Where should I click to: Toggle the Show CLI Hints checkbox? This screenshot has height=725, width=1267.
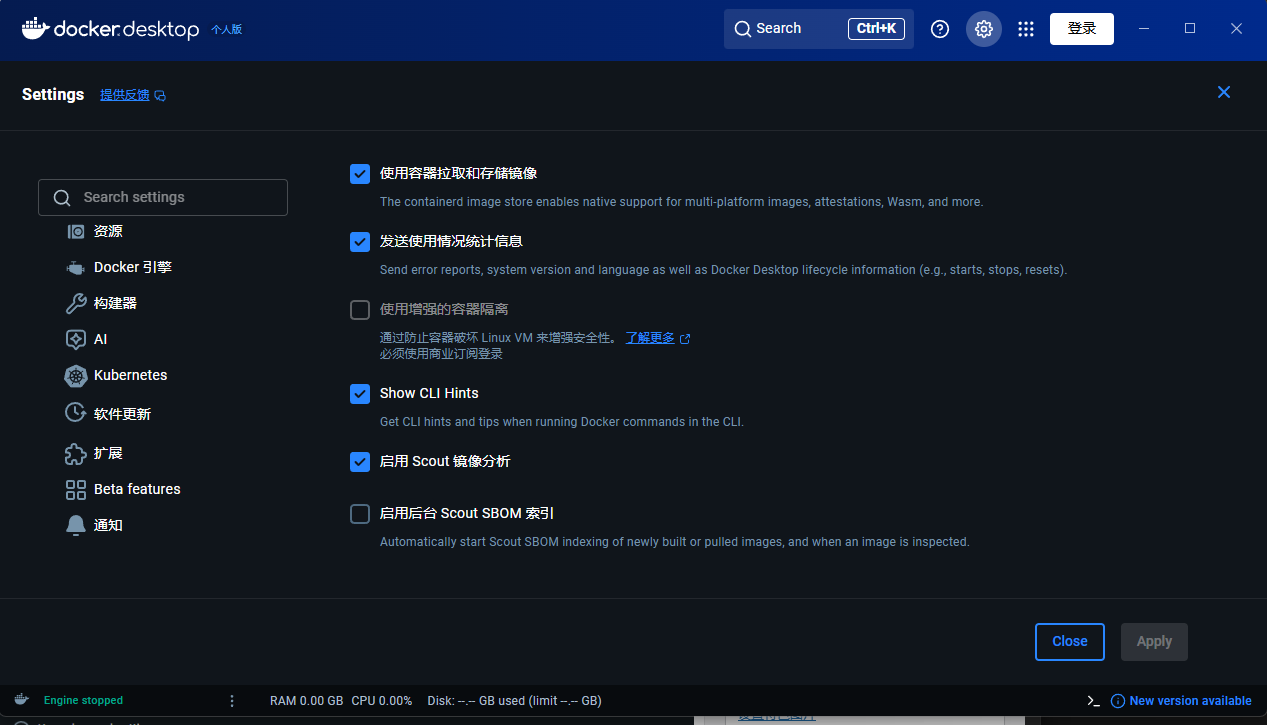(x=360, y=394)
